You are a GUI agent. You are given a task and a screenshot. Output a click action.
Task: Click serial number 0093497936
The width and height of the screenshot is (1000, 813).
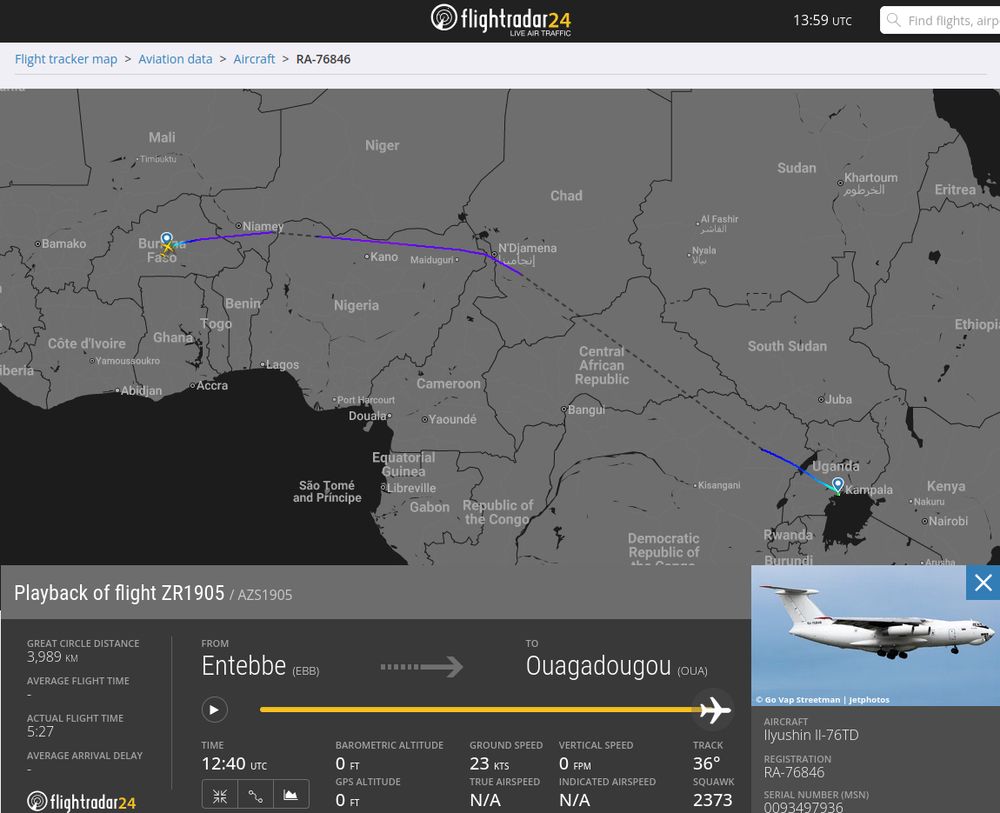[x=804, y=807]
